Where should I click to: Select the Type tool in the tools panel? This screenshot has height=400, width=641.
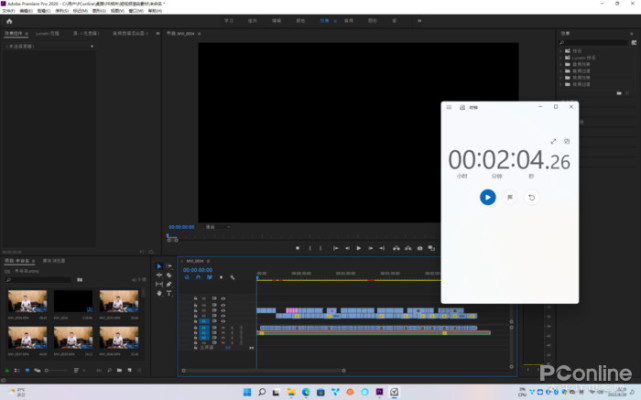pyautogui.click(x=168, y=294)
